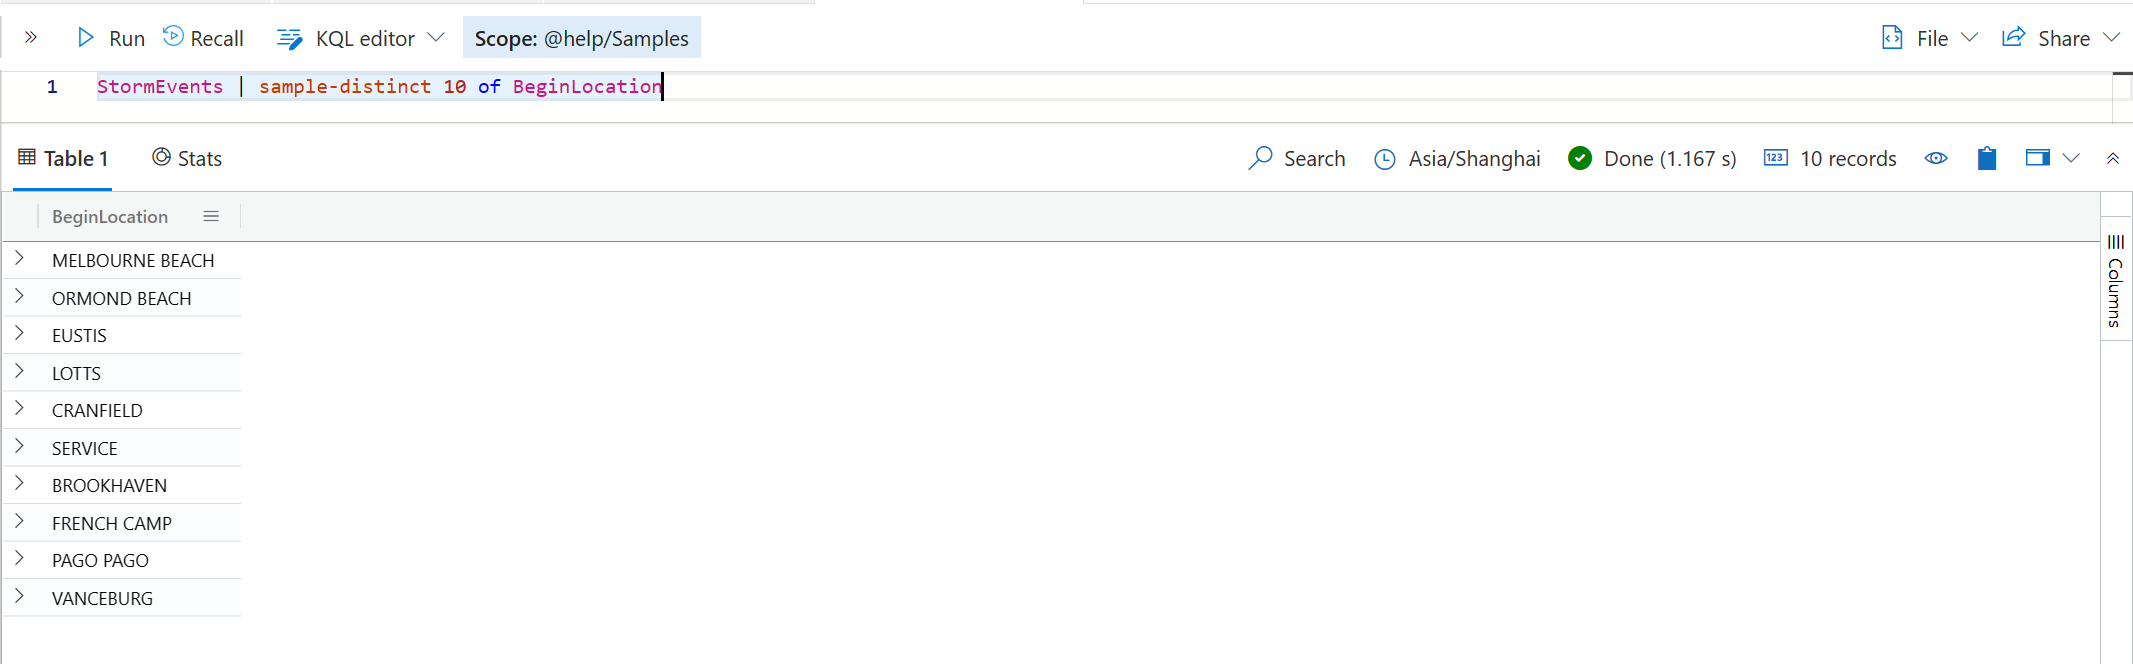The width and height of the screenshot is (2133, 664).
Task: Click the Scope: @help/Samples button
Action: point(582,38)
